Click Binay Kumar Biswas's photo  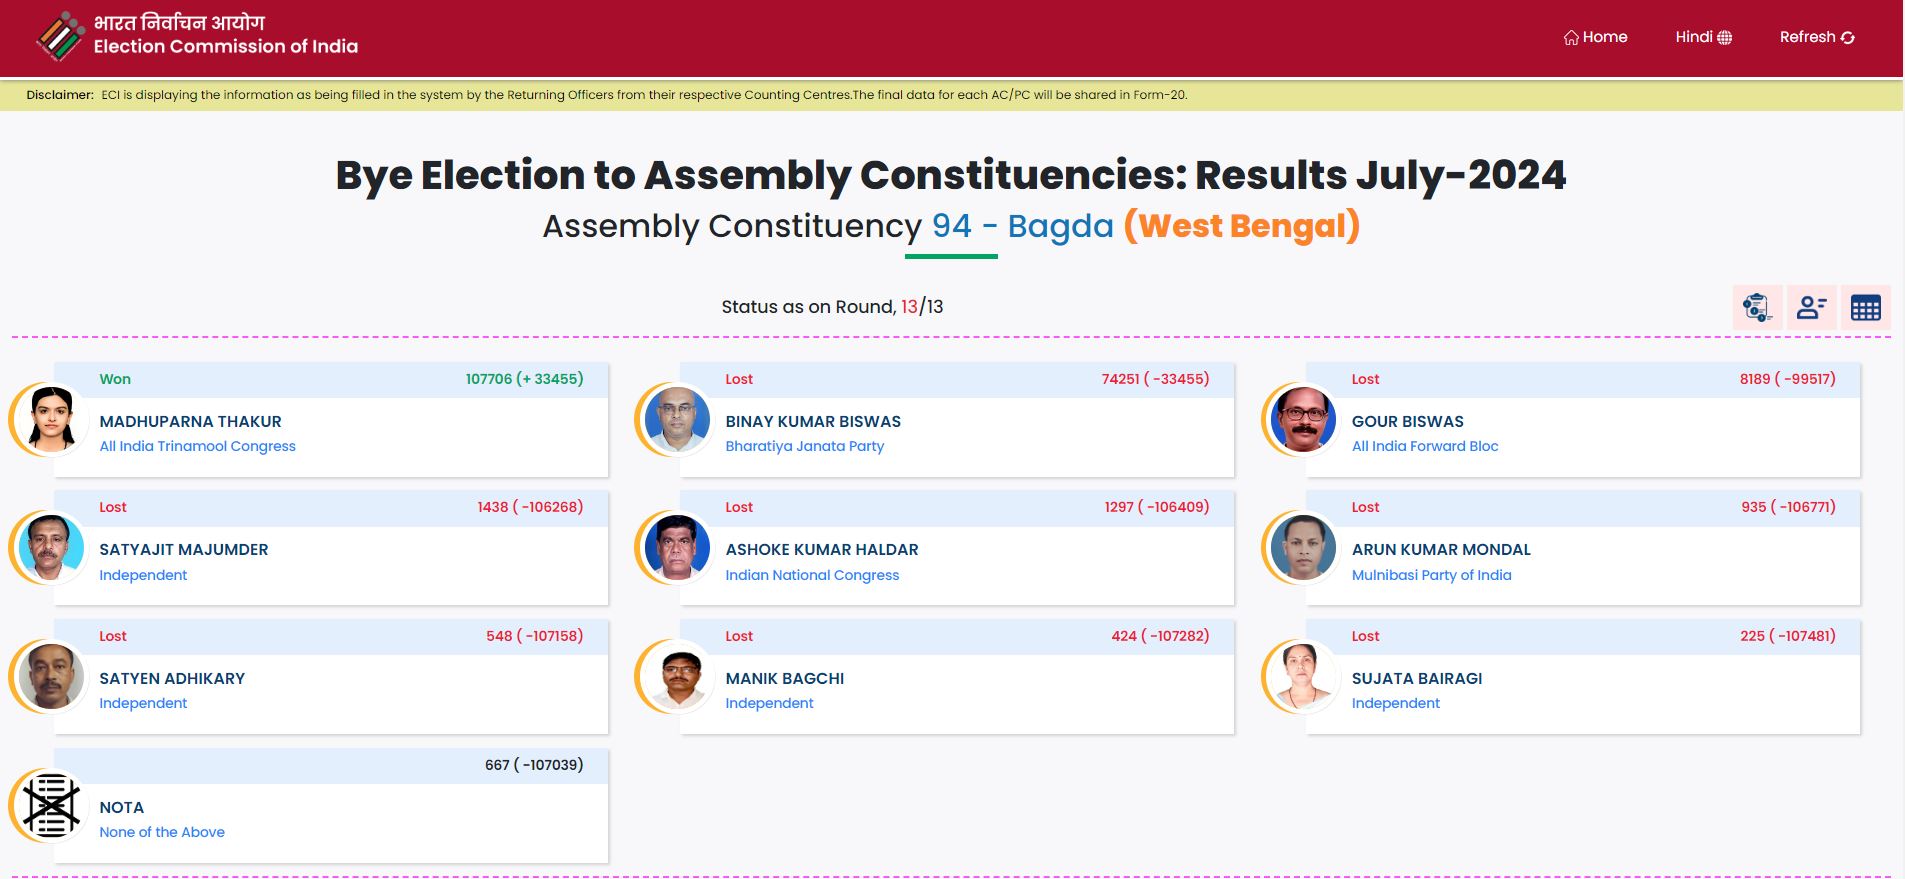coord(677,419)
